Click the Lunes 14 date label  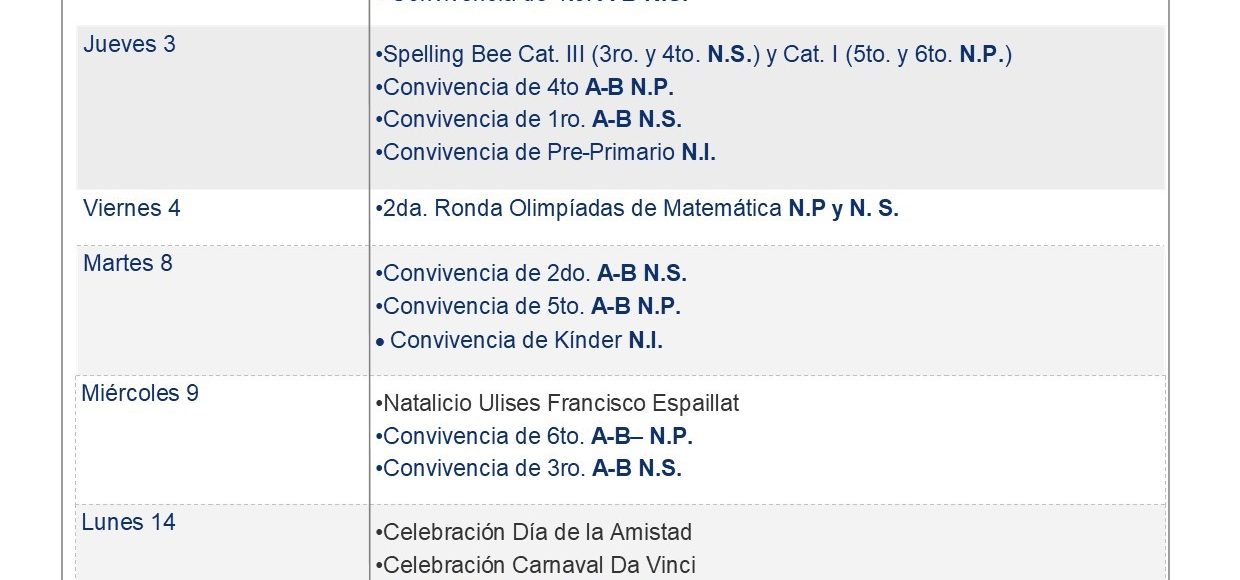pyautogui.click(x=128, y=522)
